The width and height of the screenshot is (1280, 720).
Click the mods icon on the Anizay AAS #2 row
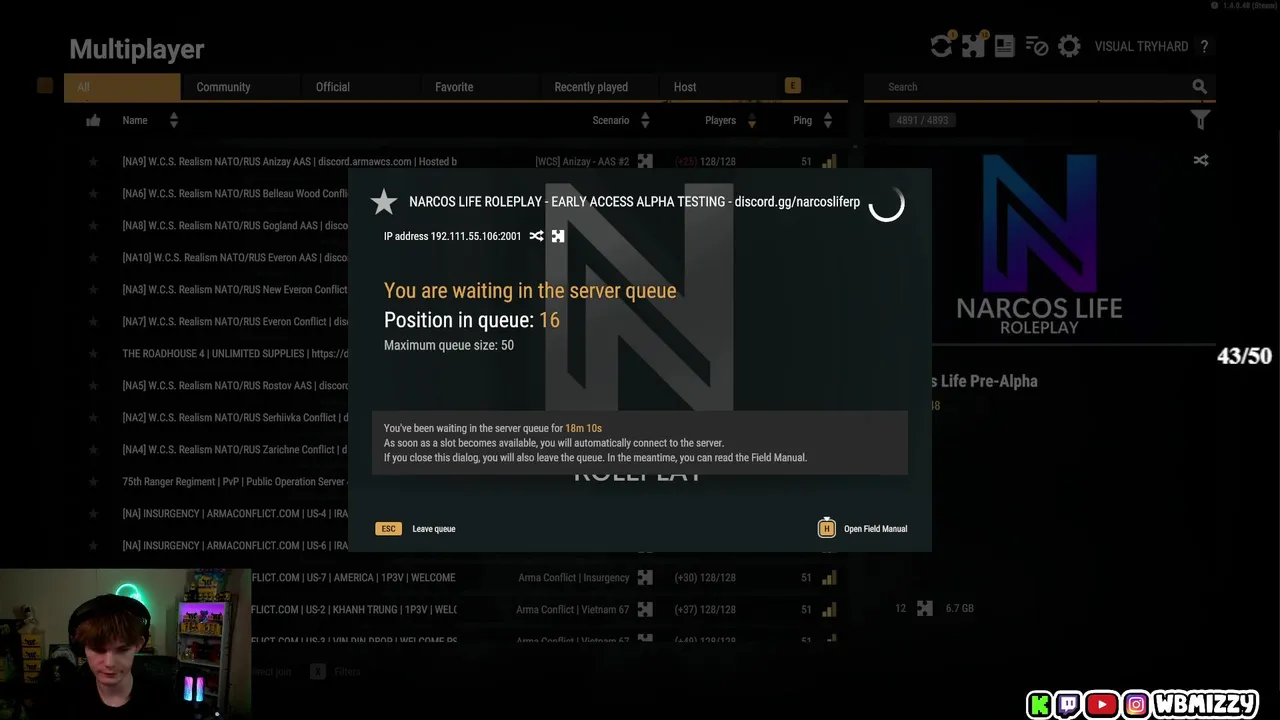pos(645,161)
